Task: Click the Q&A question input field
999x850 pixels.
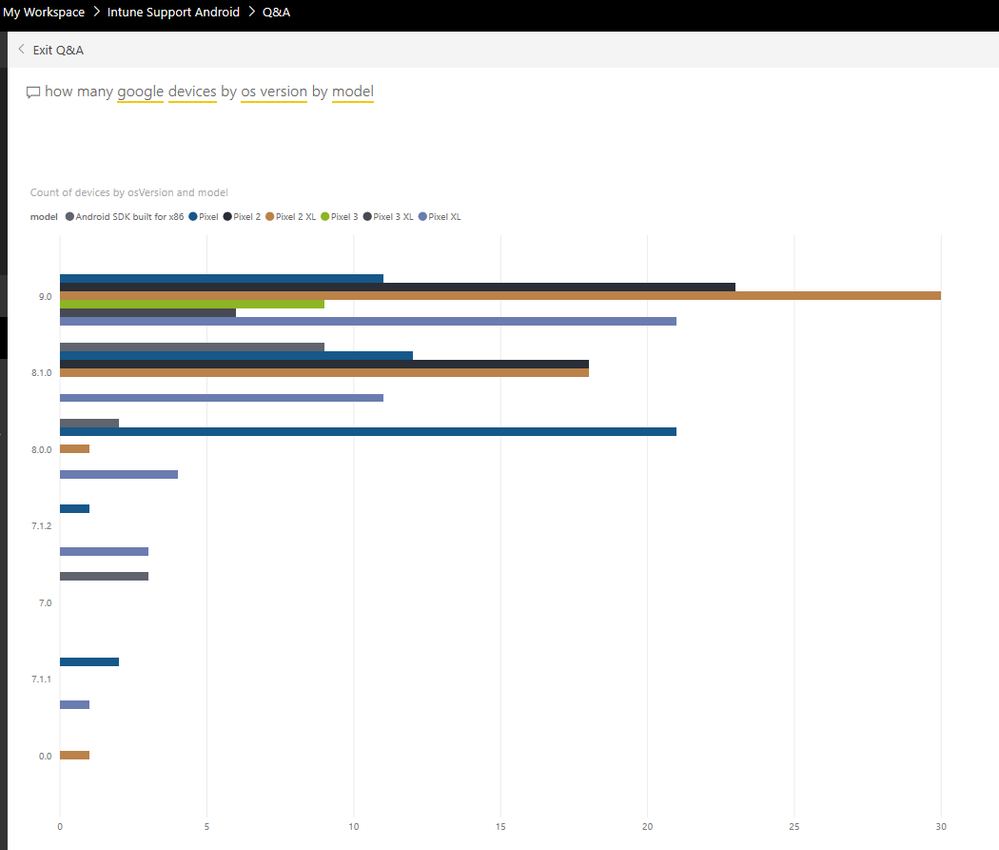Action: 209,92
